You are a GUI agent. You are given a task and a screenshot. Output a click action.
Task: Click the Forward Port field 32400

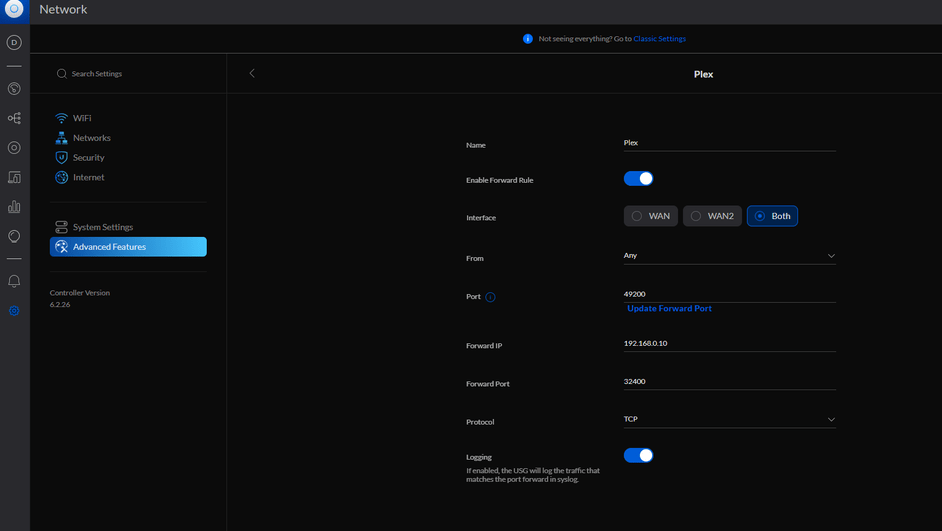(x=729, y=381)
